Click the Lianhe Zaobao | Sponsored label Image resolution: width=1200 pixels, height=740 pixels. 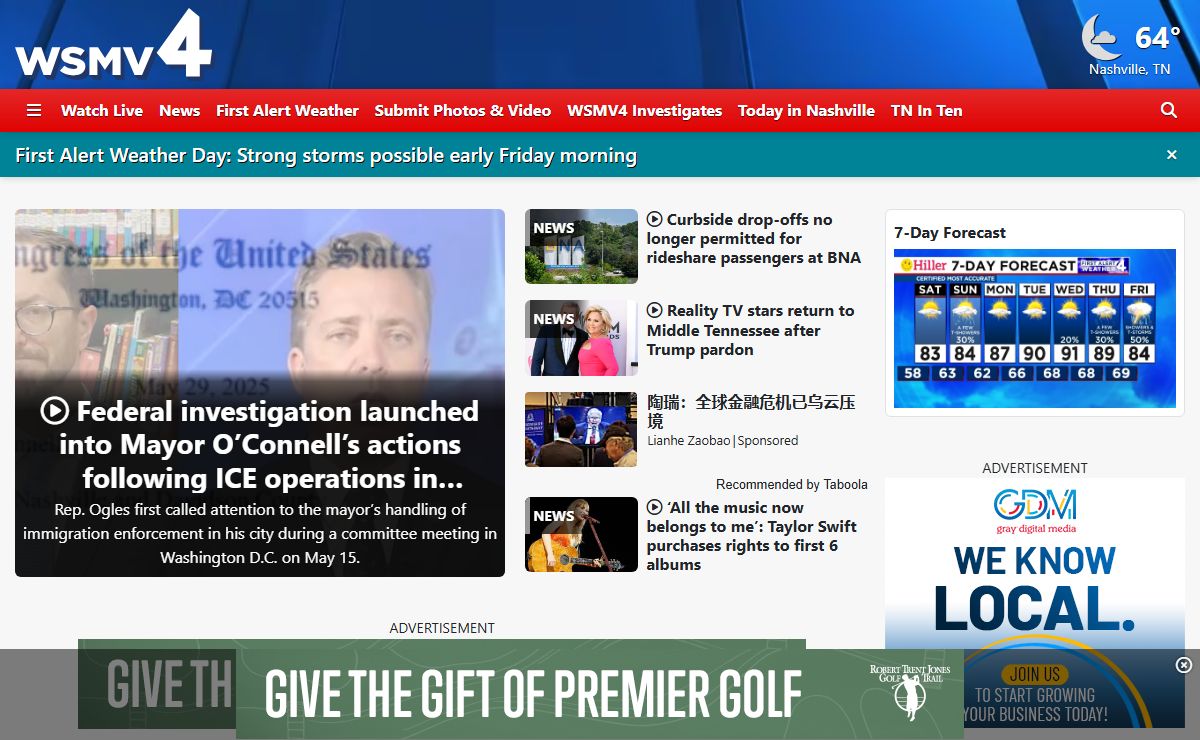click(722, 441)
